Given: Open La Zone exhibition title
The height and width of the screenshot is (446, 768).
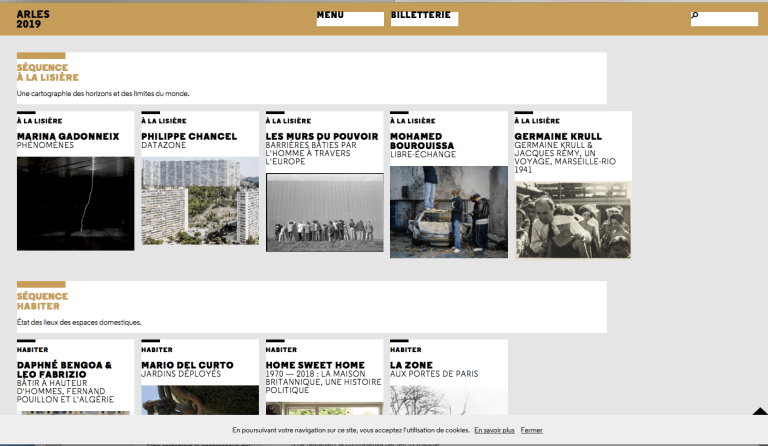Looking at the screenshot, I should pos(411,365).
